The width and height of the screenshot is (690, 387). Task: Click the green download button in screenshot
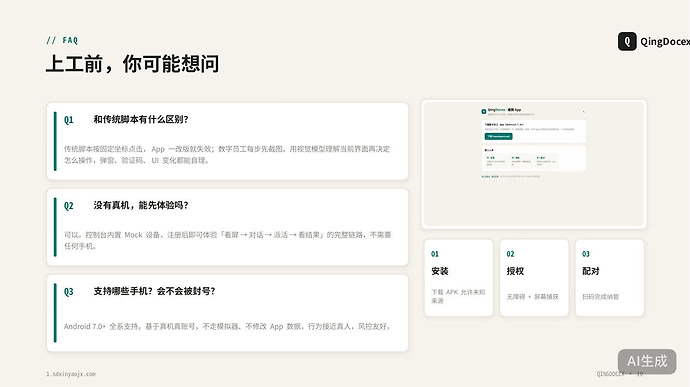pos(499,136)
